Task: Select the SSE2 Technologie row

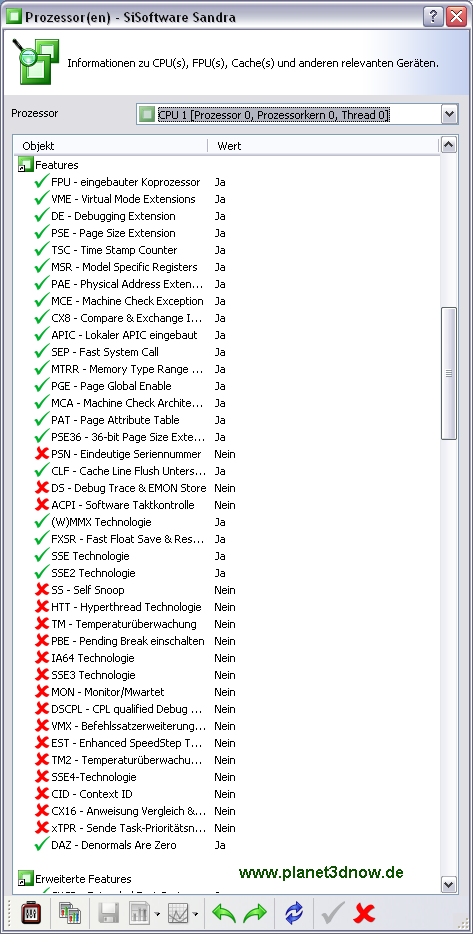Action: coord(226,573)
